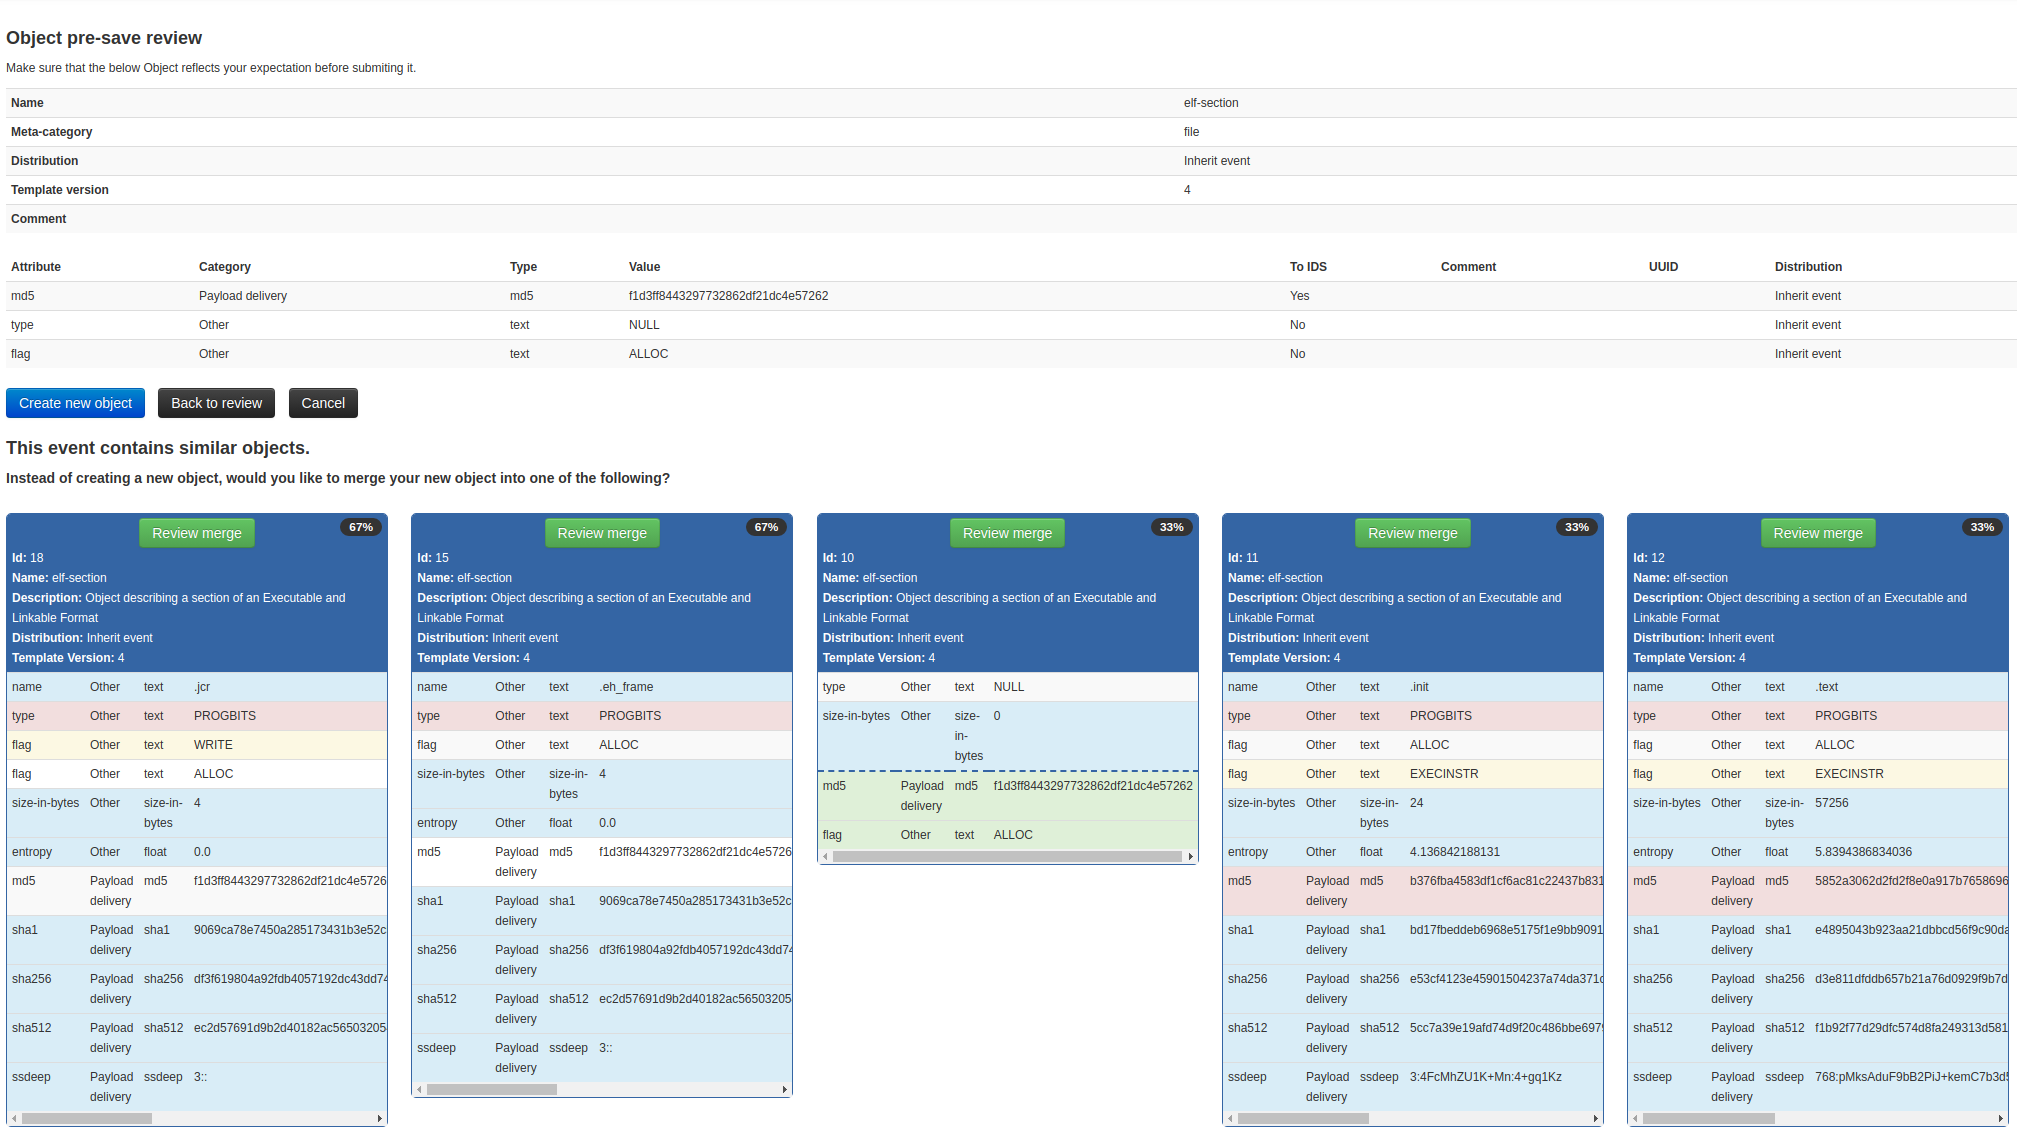This screenshot has width=2017, height=1132.
Task: Review merge for object Id 10
Action: [x=1007, y=533]
